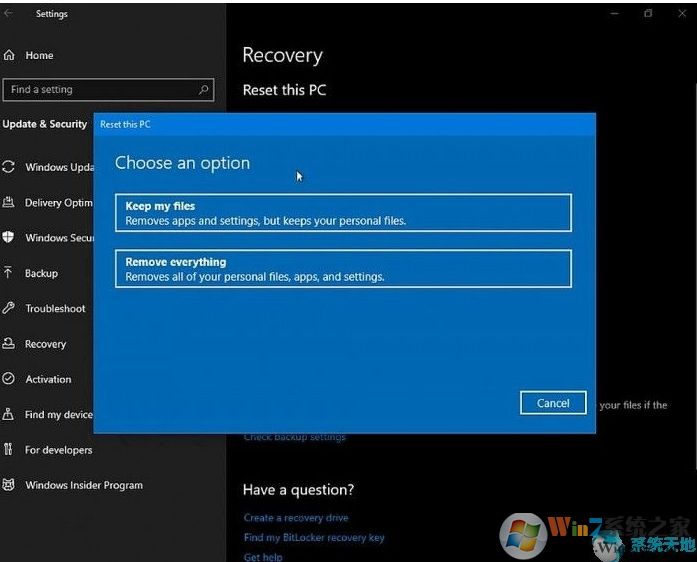Open Create a recovery drive link

(x=296, y=518)
